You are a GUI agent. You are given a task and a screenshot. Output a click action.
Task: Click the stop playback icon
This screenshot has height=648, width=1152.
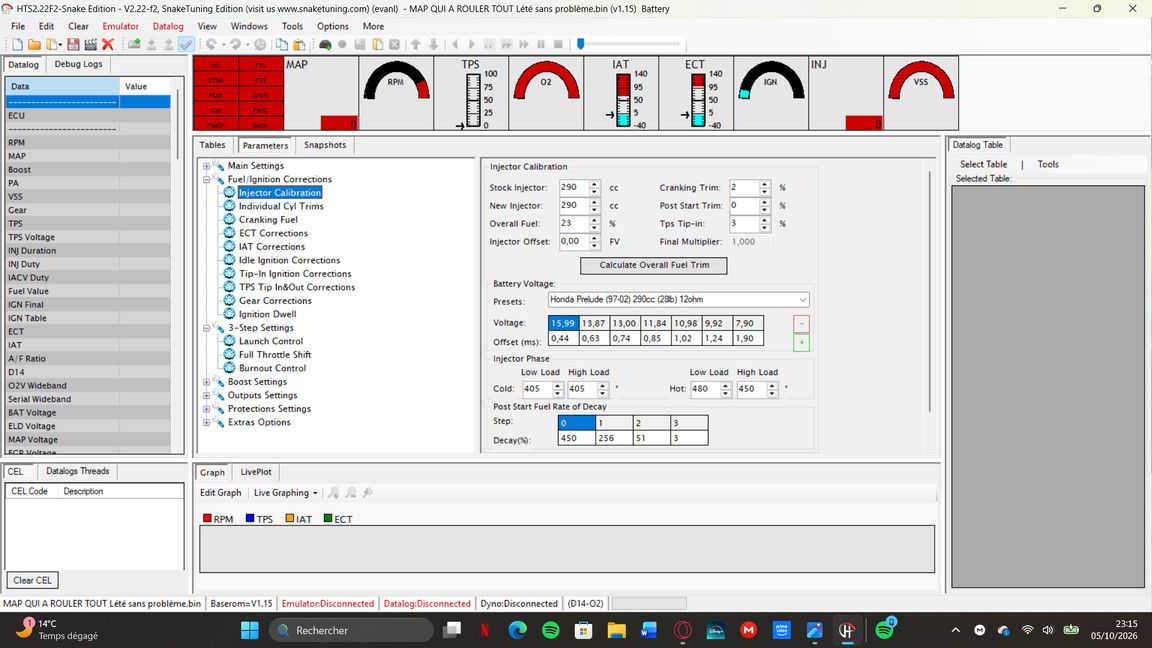coord(558,45)
